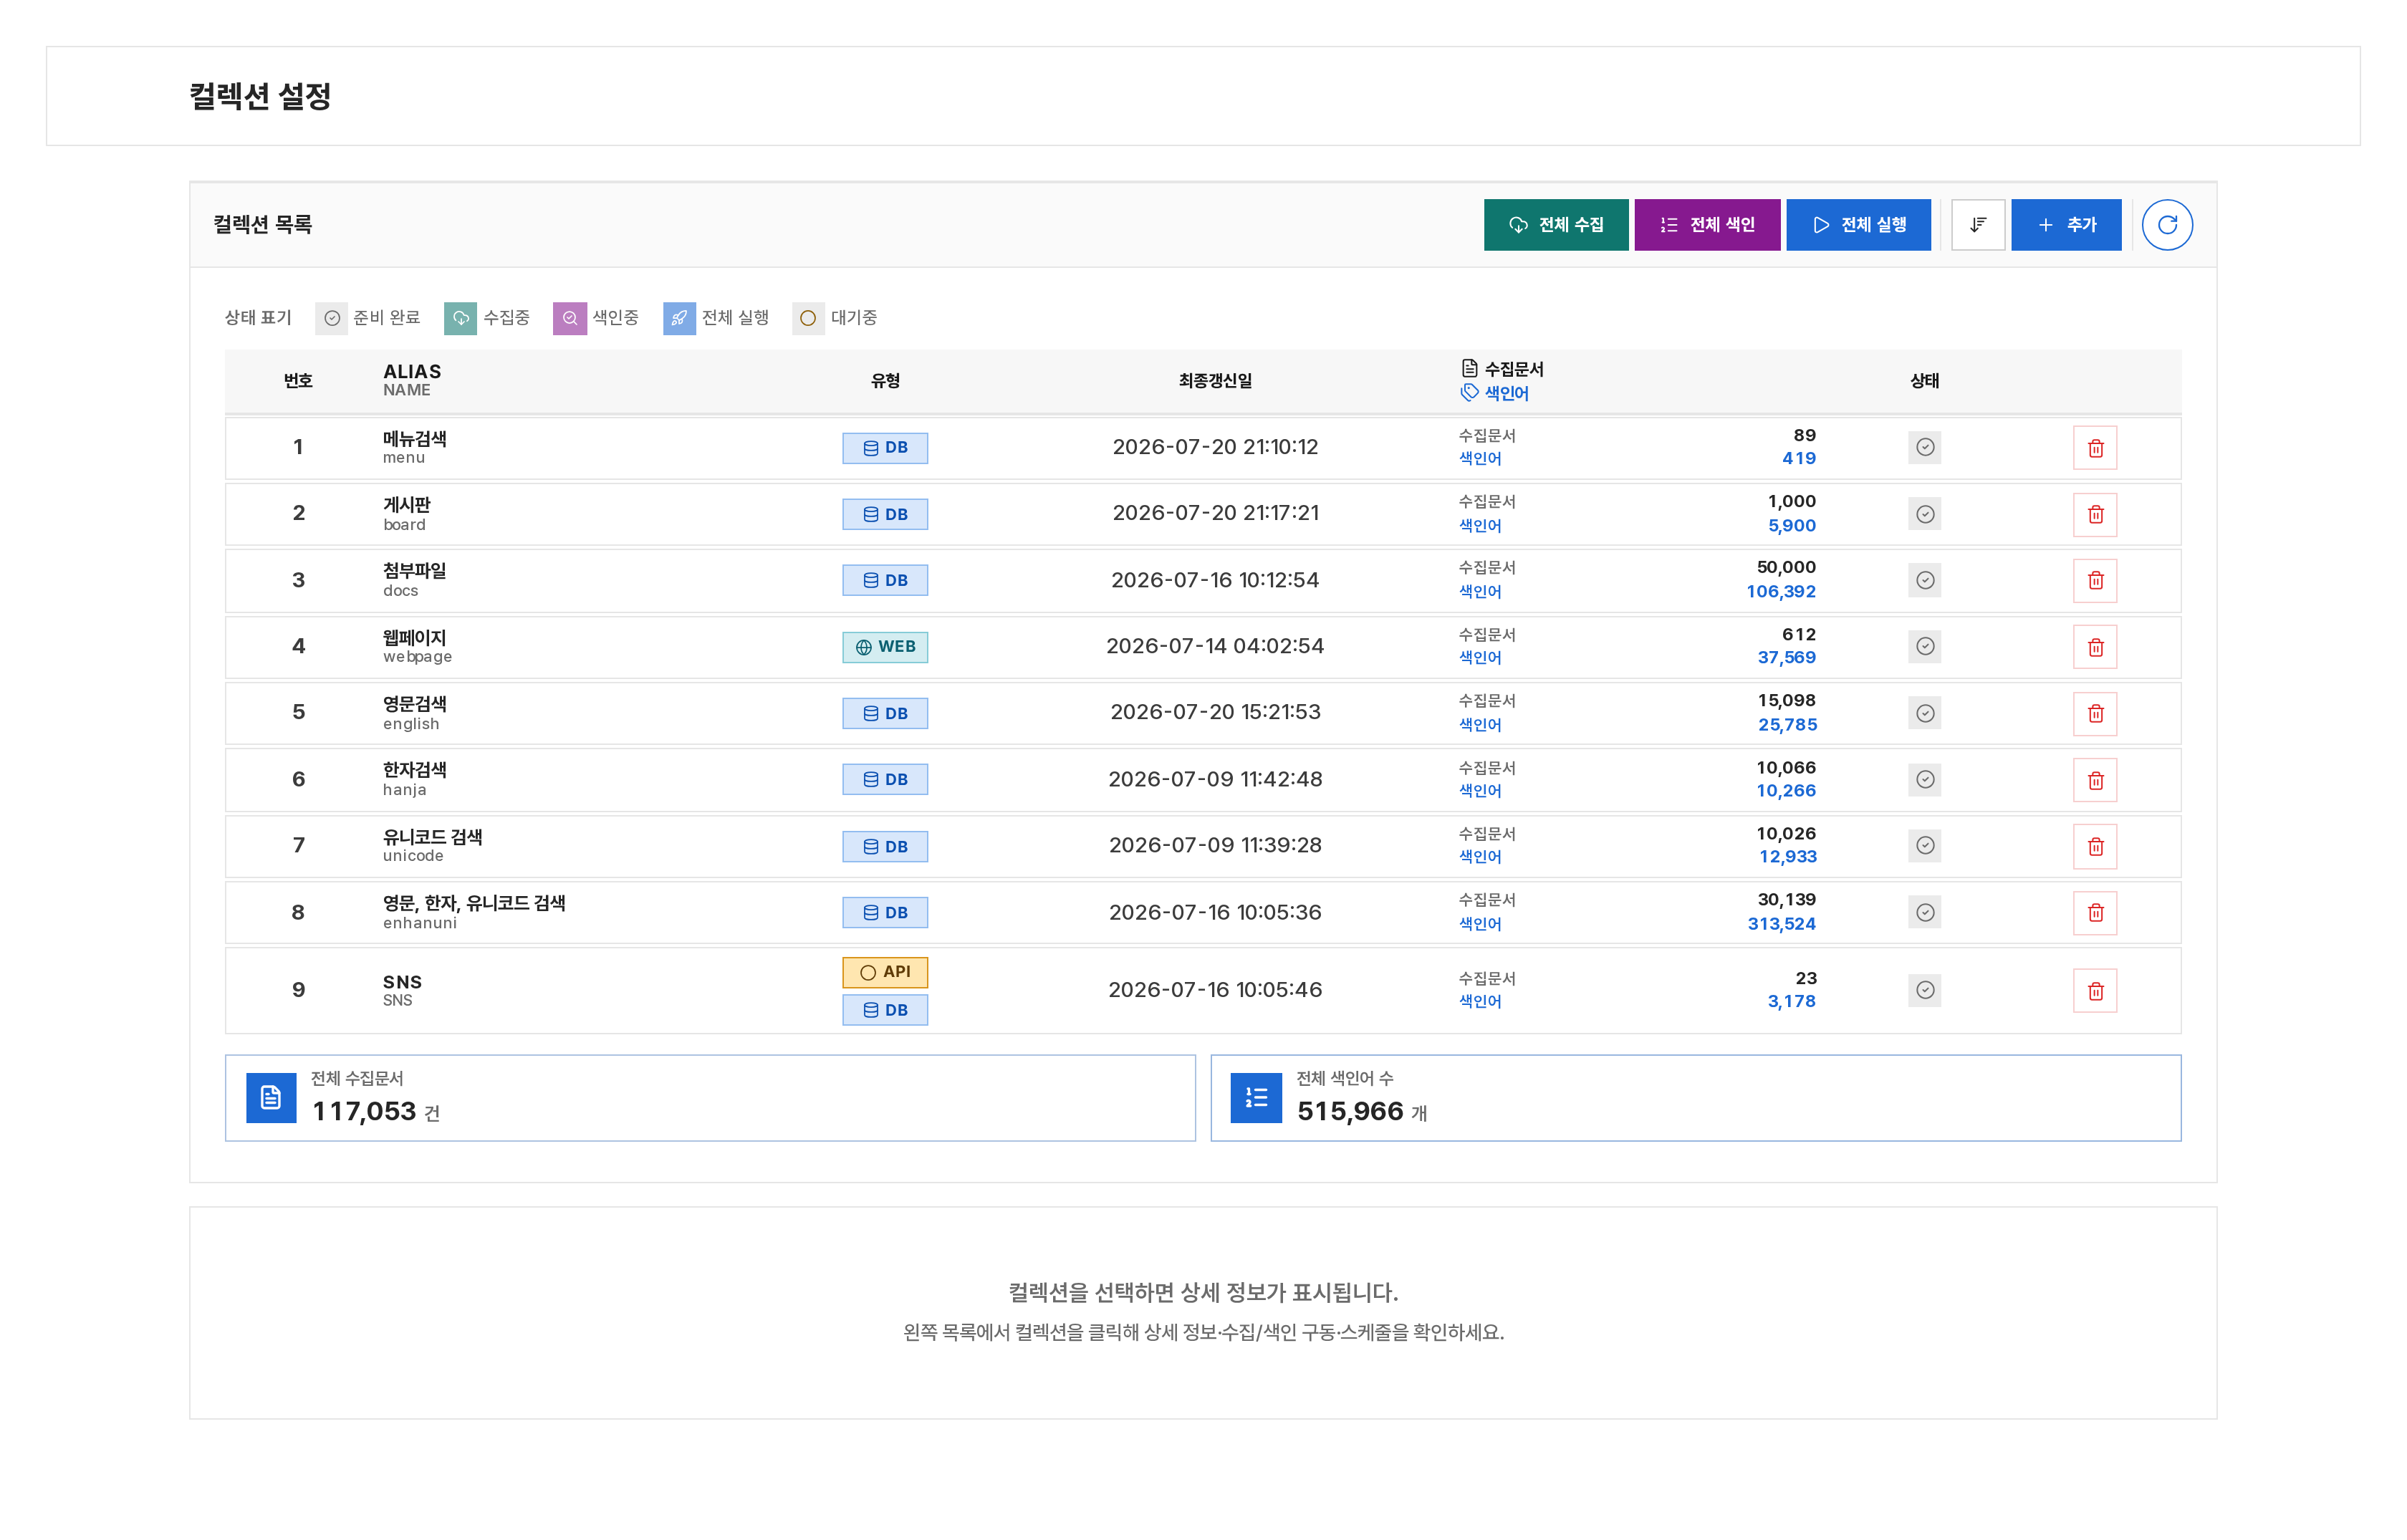Click status check icon for 한자검색 row
This screenshot has width=2407, height=1540.
[x=1924, y=779]
